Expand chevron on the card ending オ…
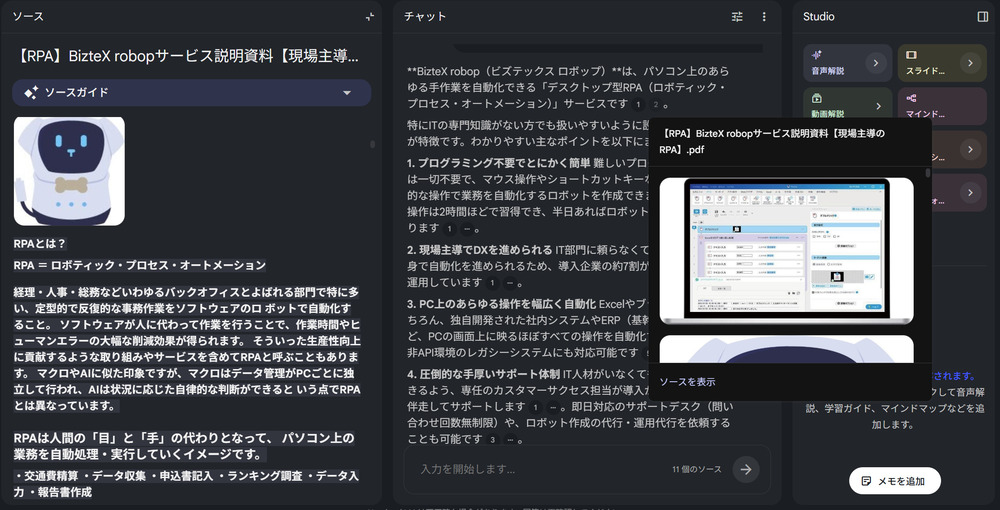The width and height of the screenshot is (1000, 510). point(970,193)
